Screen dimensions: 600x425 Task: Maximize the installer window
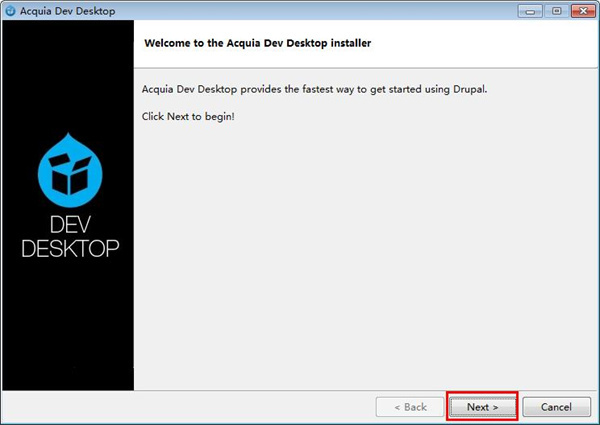point(557,11)
